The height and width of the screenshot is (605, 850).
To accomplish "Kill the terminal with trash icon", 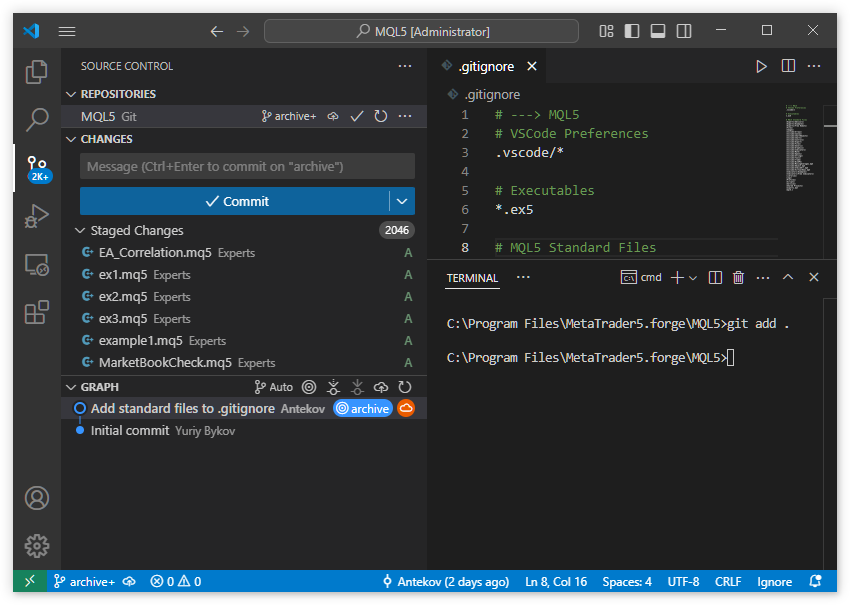I will click(738, 278).
